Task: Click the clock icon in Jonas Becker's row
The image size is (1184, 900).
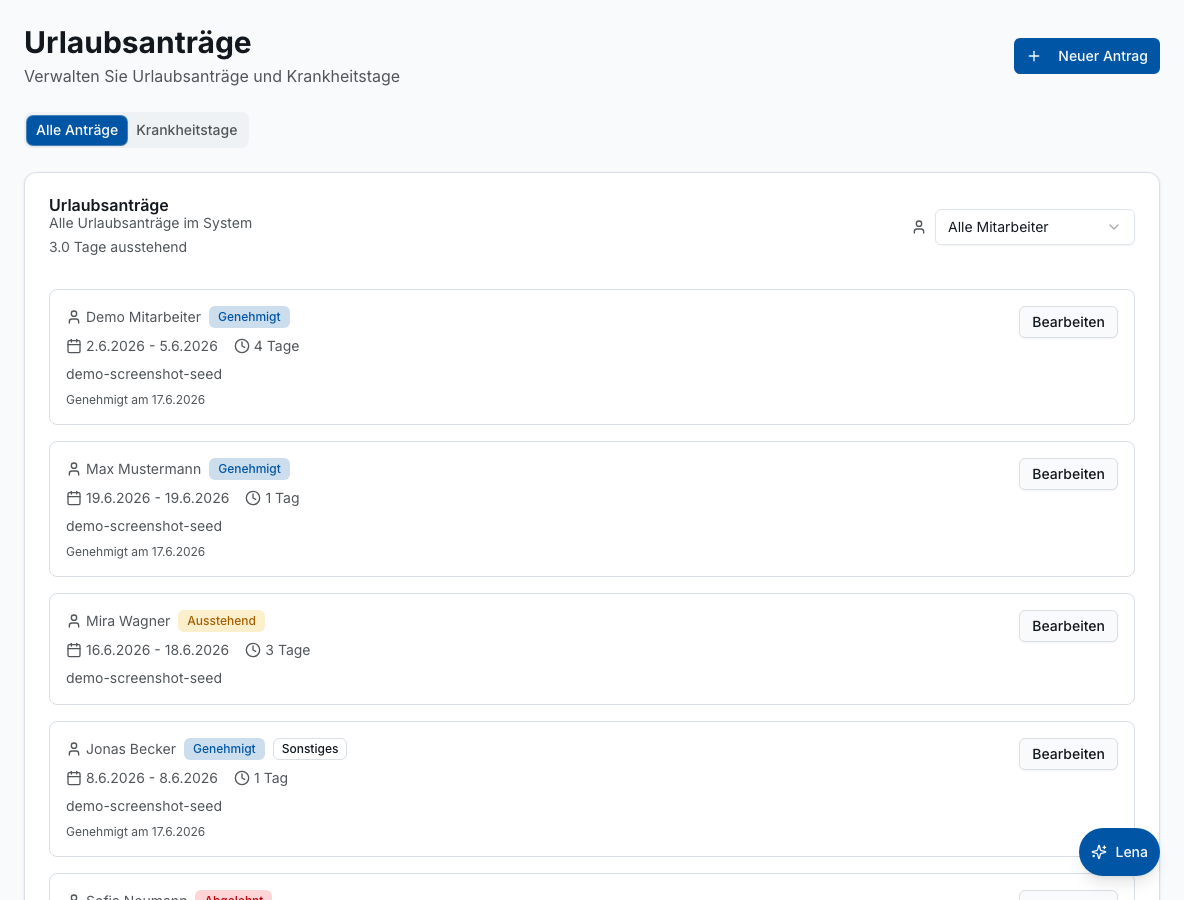Action: point(242,778)
